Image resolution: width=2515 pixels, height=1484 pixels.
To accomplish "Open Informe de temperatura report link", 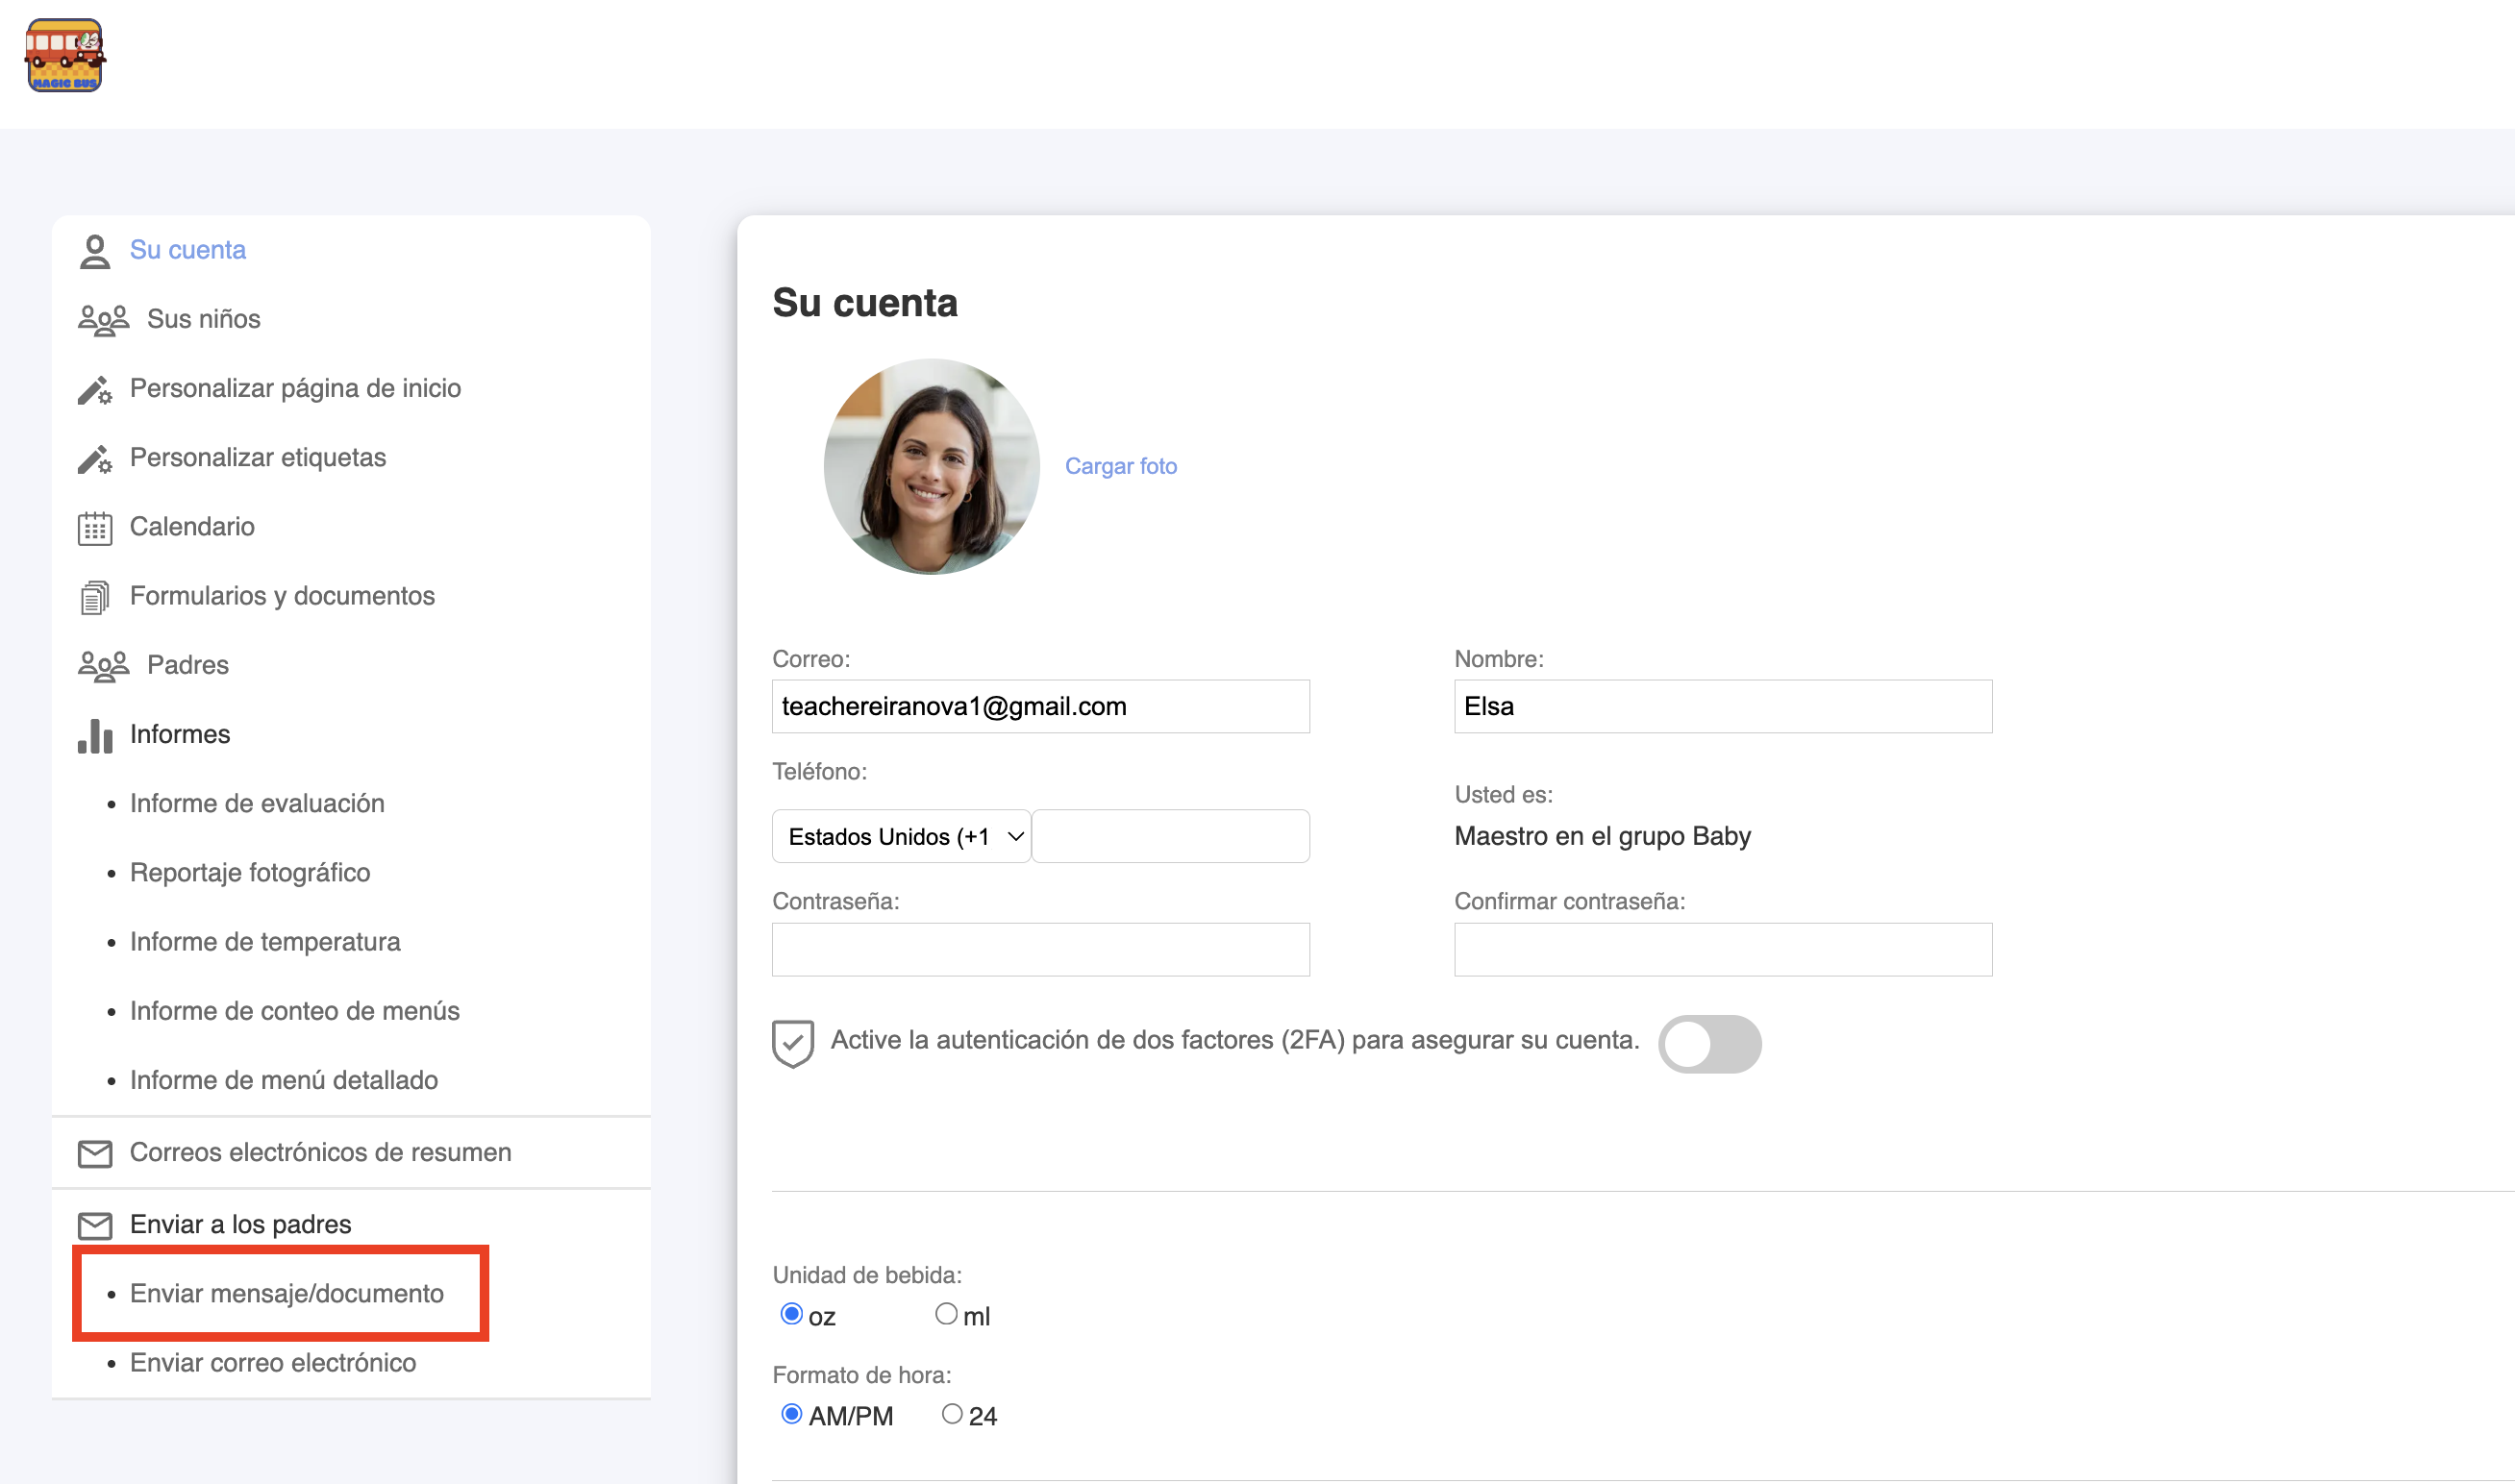I will pyautogui.click(x=265, y=942).
